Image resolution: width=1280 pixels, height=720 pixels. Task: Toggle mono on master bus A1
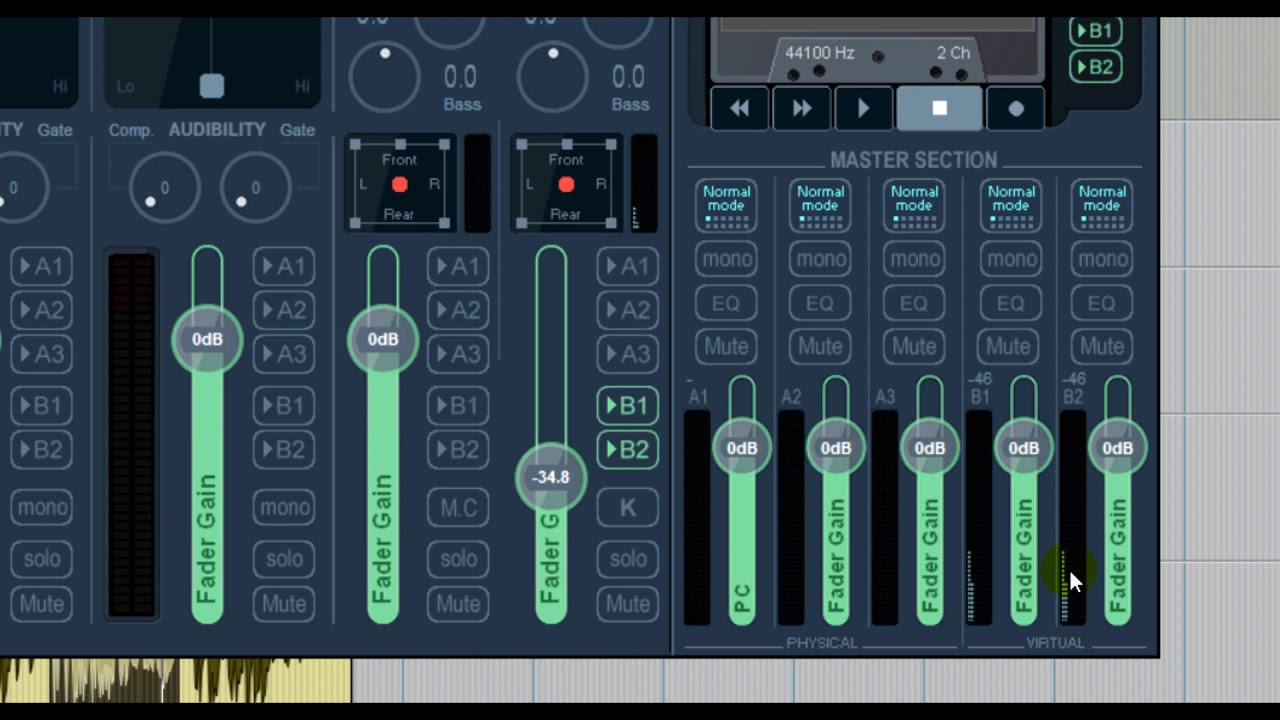[x=726, y=260]
